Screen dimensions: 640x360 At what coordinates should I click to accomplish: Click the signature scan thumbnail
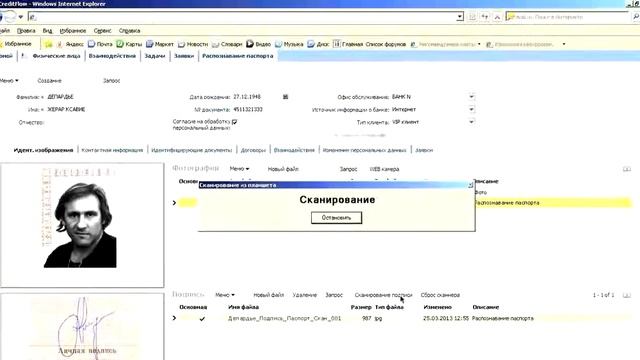point(82,327)
